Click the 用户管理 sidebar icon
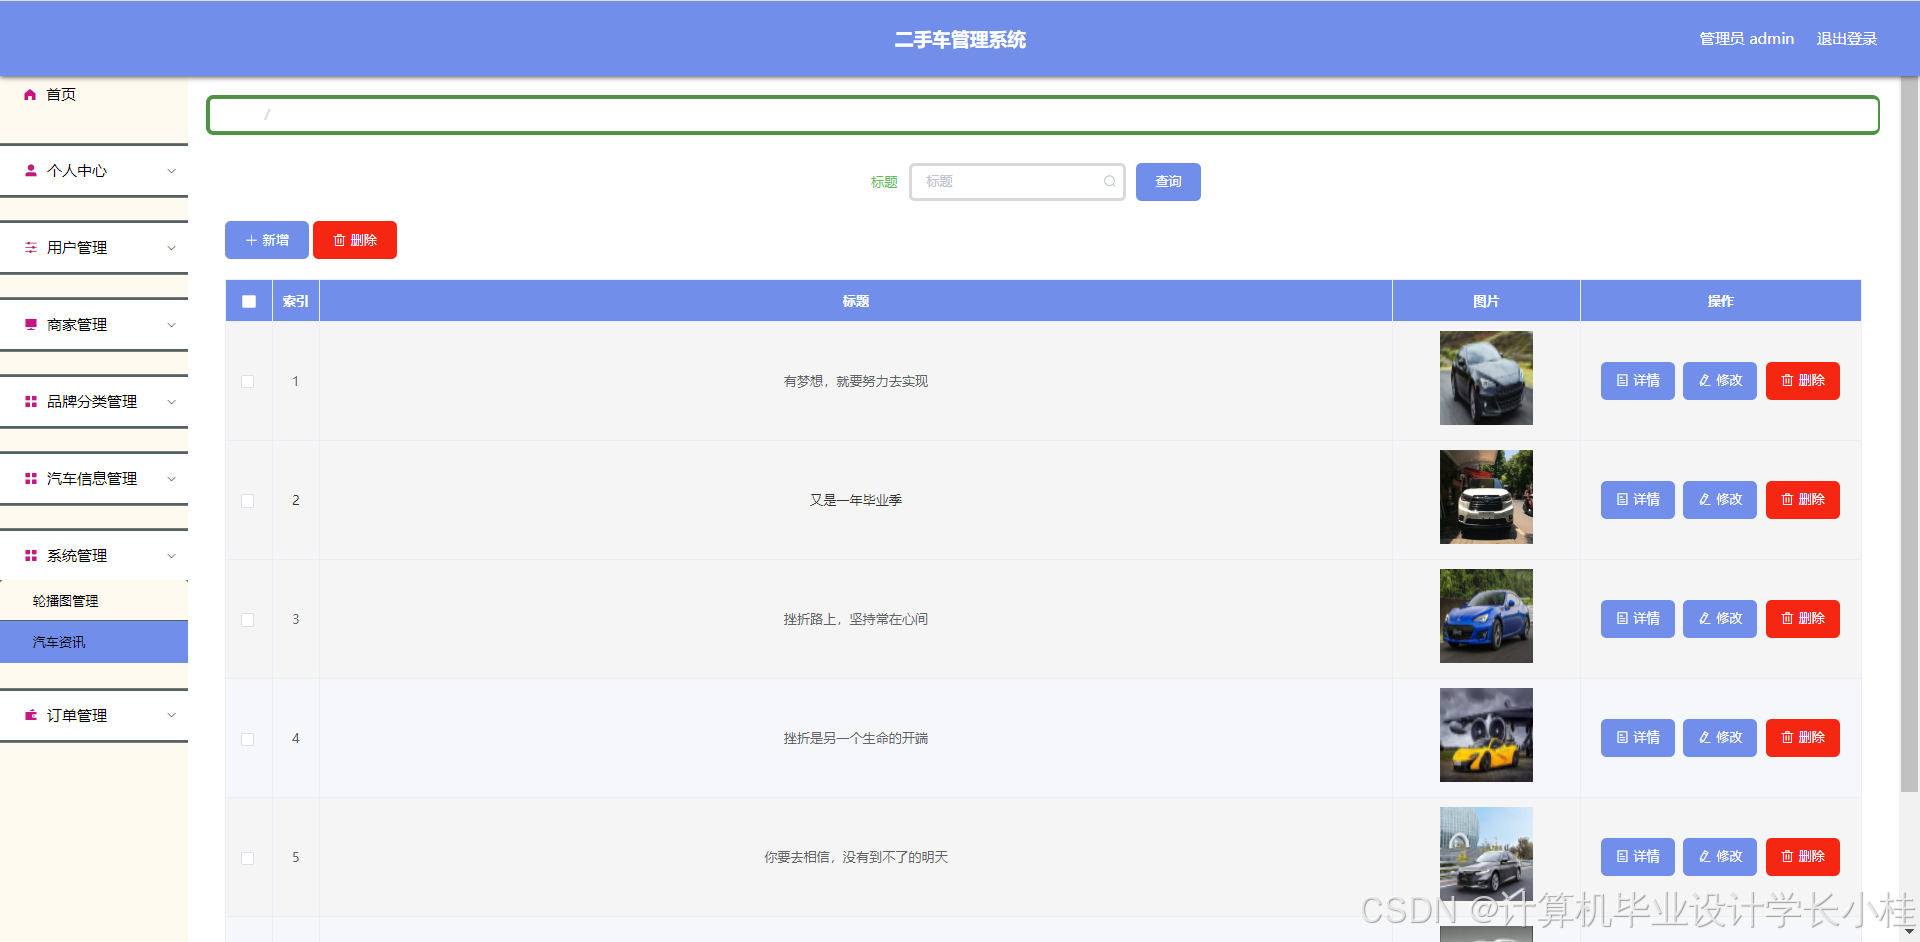The height and width of the screenshot is (942, 1920). tap(30, 247)
